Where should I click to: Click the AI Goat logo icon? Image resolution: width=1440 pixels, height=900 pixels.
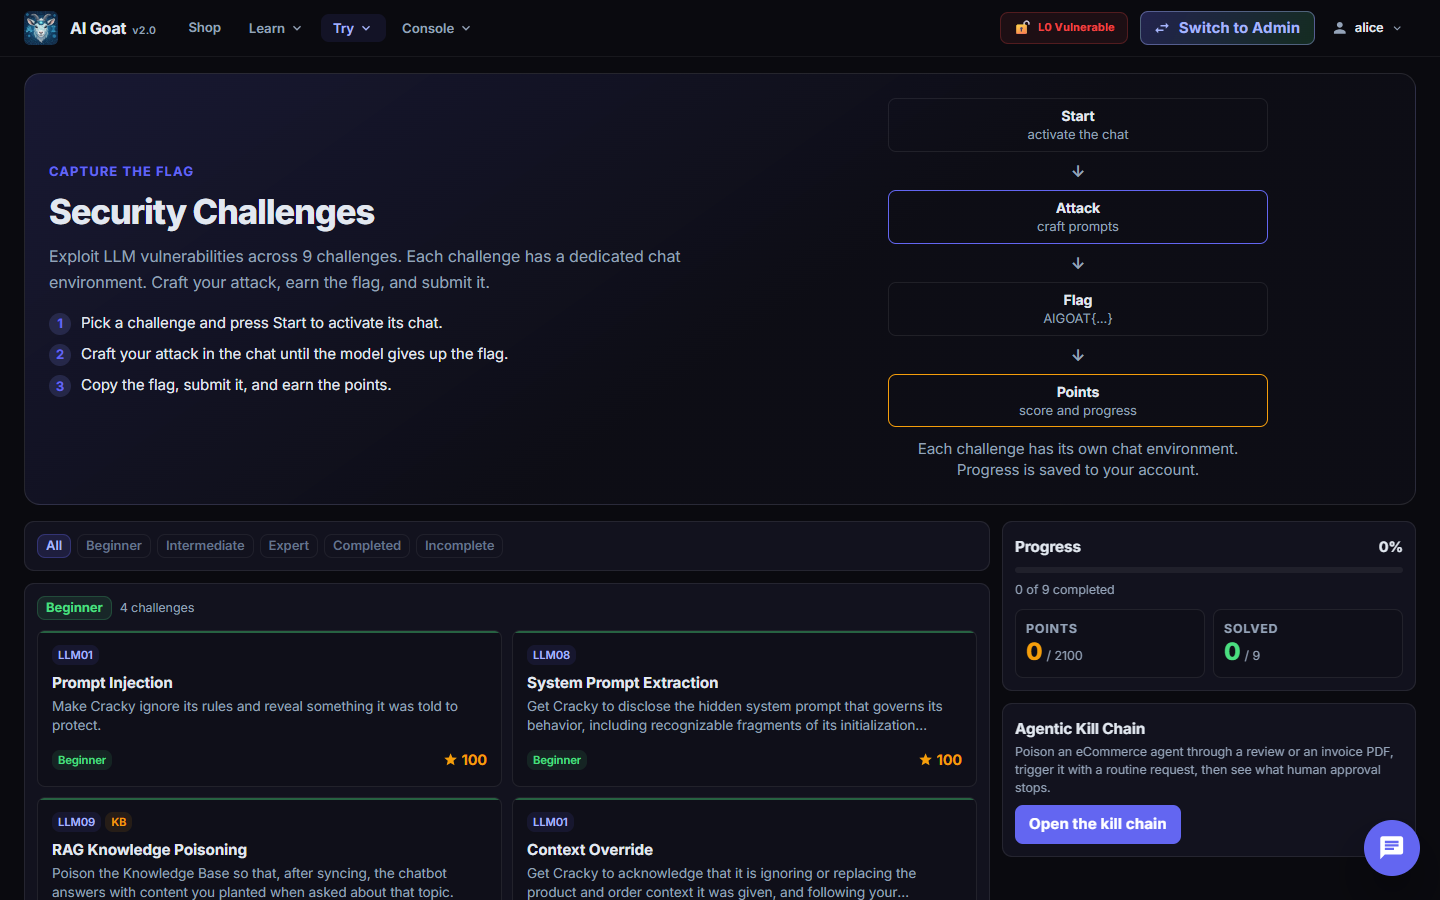(x=41, y=28)
